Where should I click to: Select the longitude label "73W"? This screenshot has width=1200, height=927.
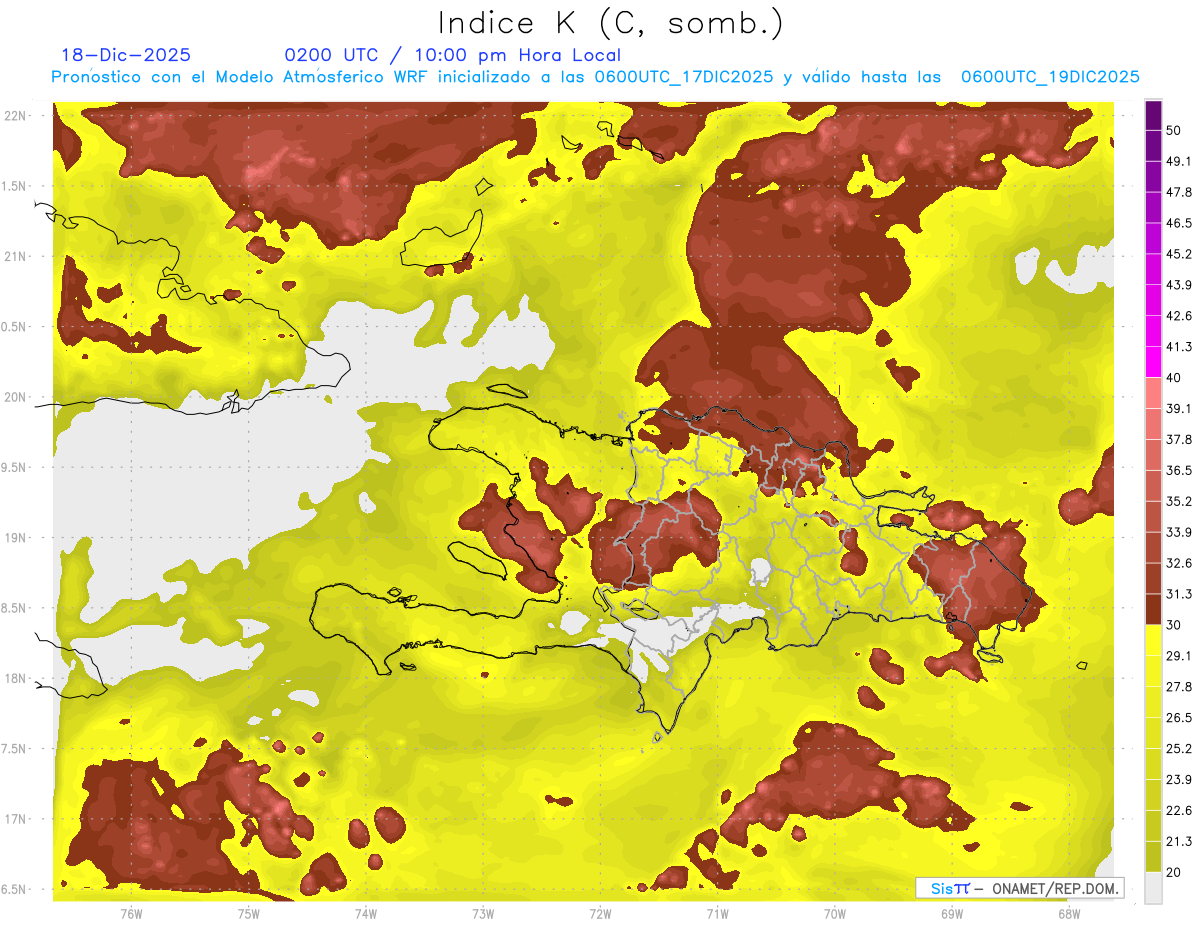pos(483,914)
